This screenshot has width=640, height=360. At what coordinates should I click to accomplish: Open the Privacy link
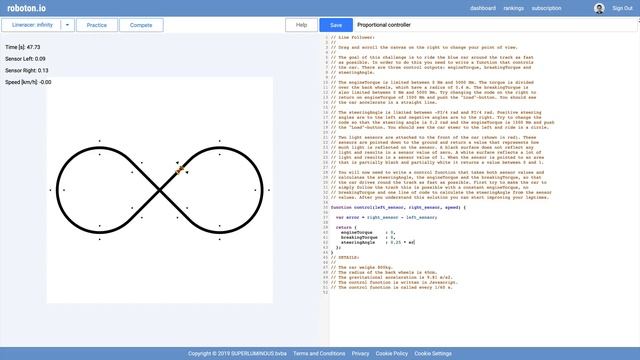(x=360, y=353)
